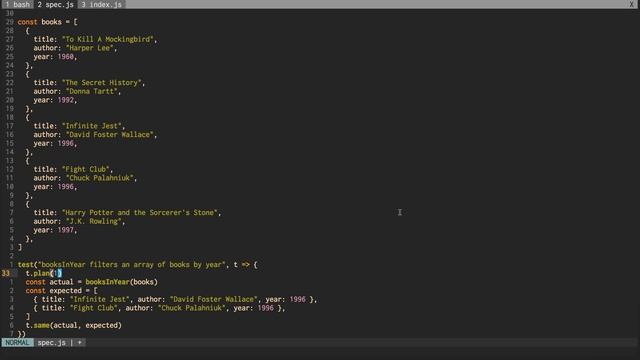Click the NORMAL mode indicator
Image resolution: width=640 pixels, height=360 pixels.
point(17,342)
